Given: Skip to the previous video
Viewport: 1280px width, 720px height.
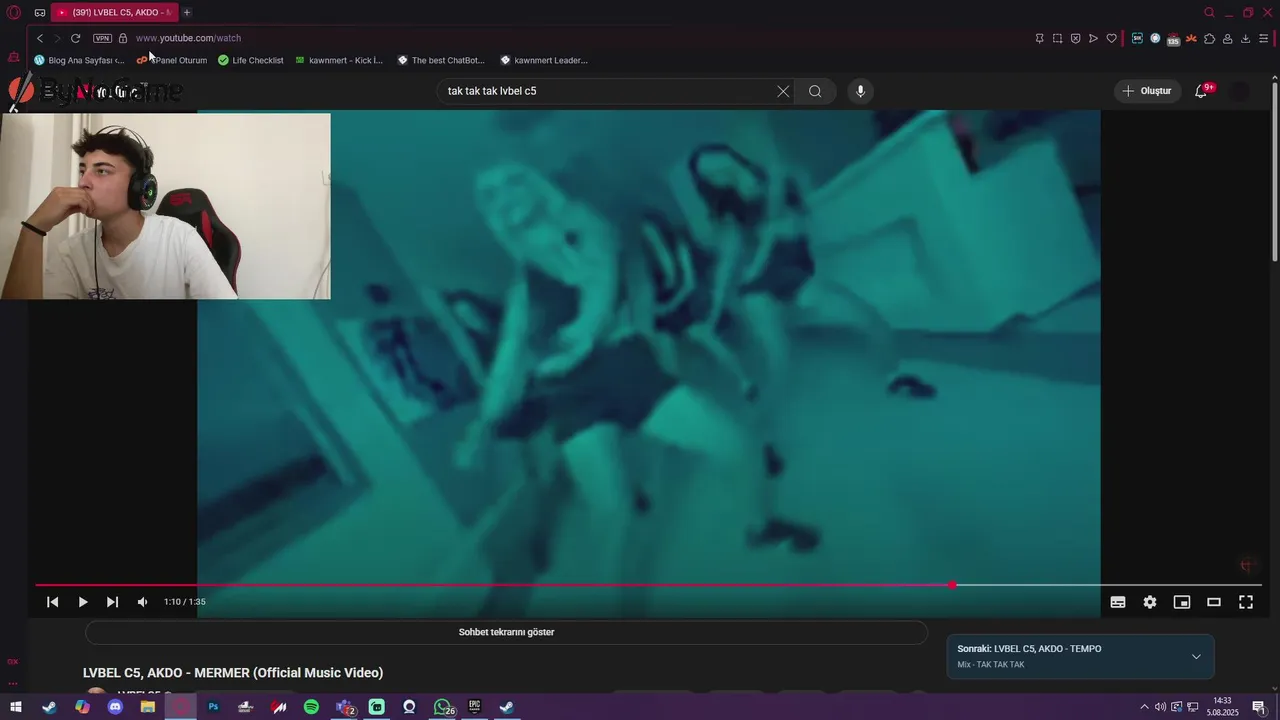Looking at the screenshot, I should (53, 602).
